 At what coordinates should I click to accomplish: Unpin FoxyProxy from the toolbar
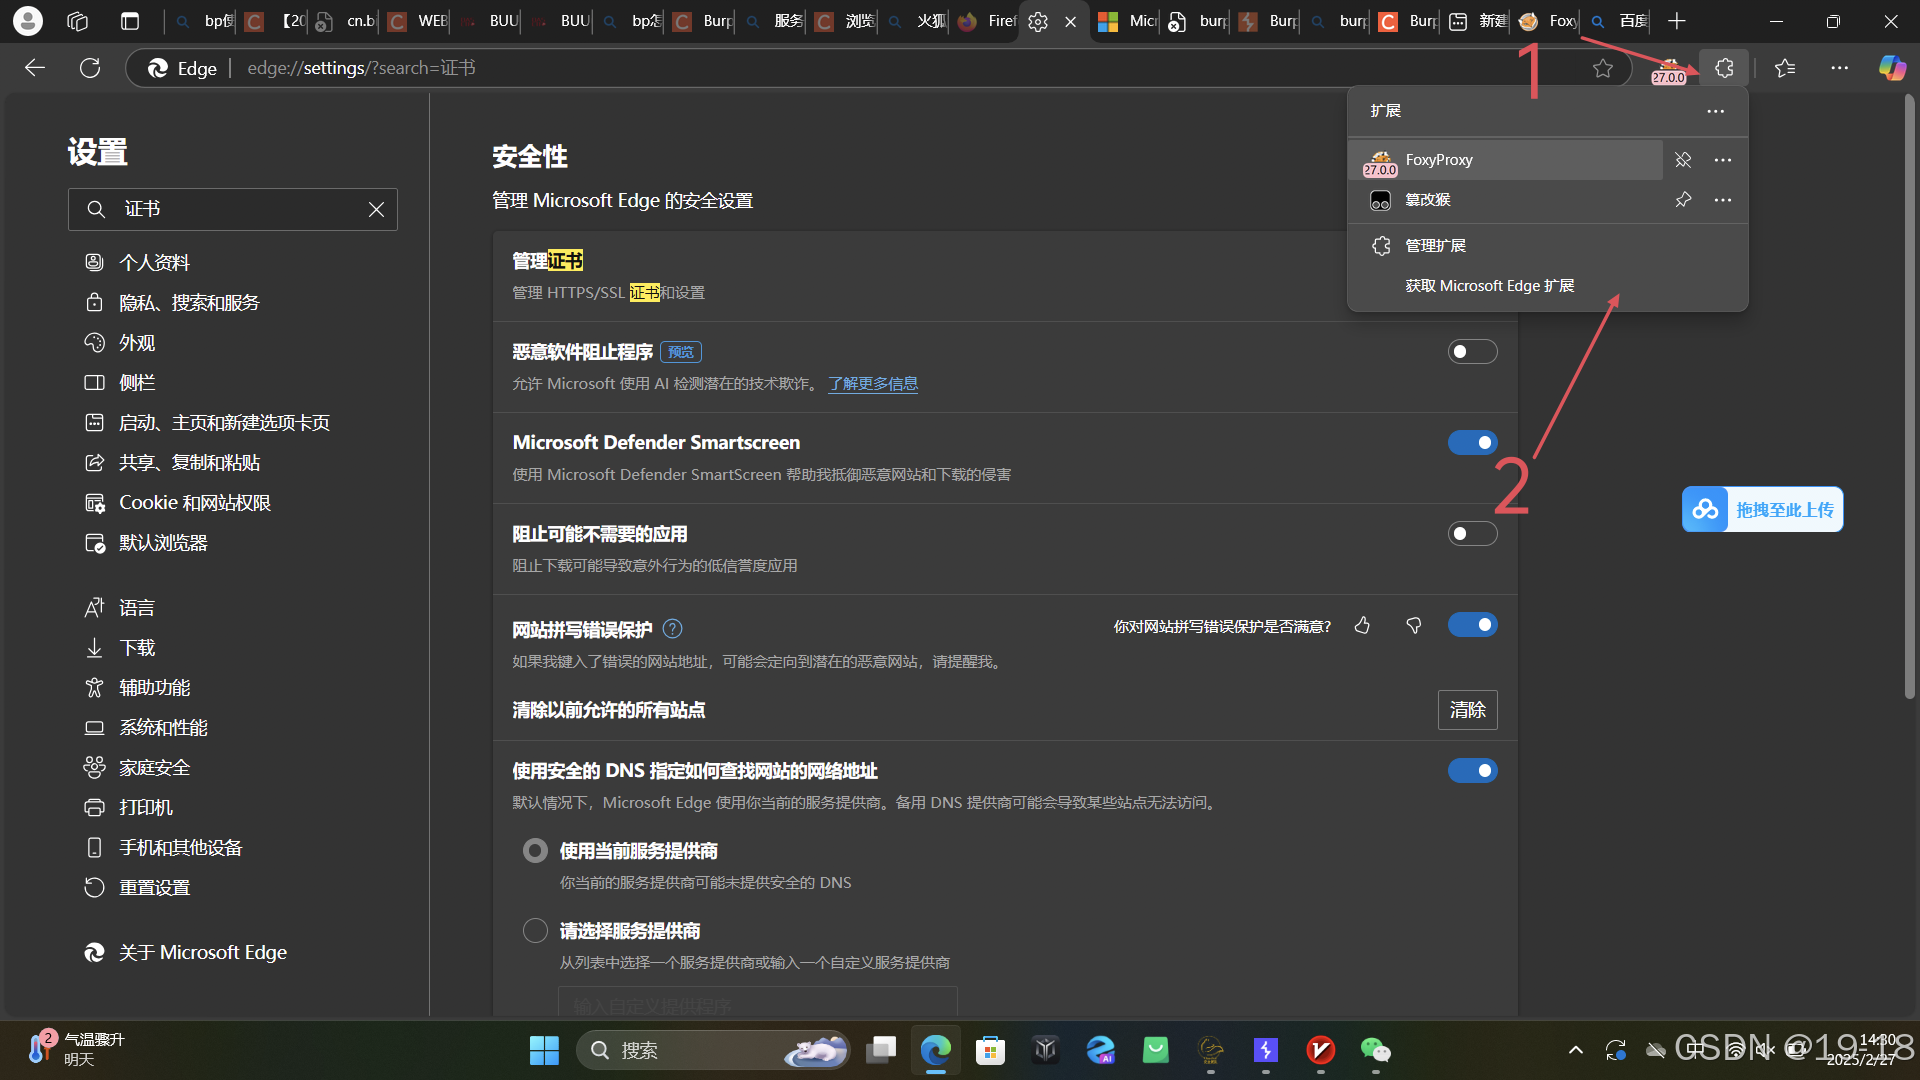(1683, 160)
